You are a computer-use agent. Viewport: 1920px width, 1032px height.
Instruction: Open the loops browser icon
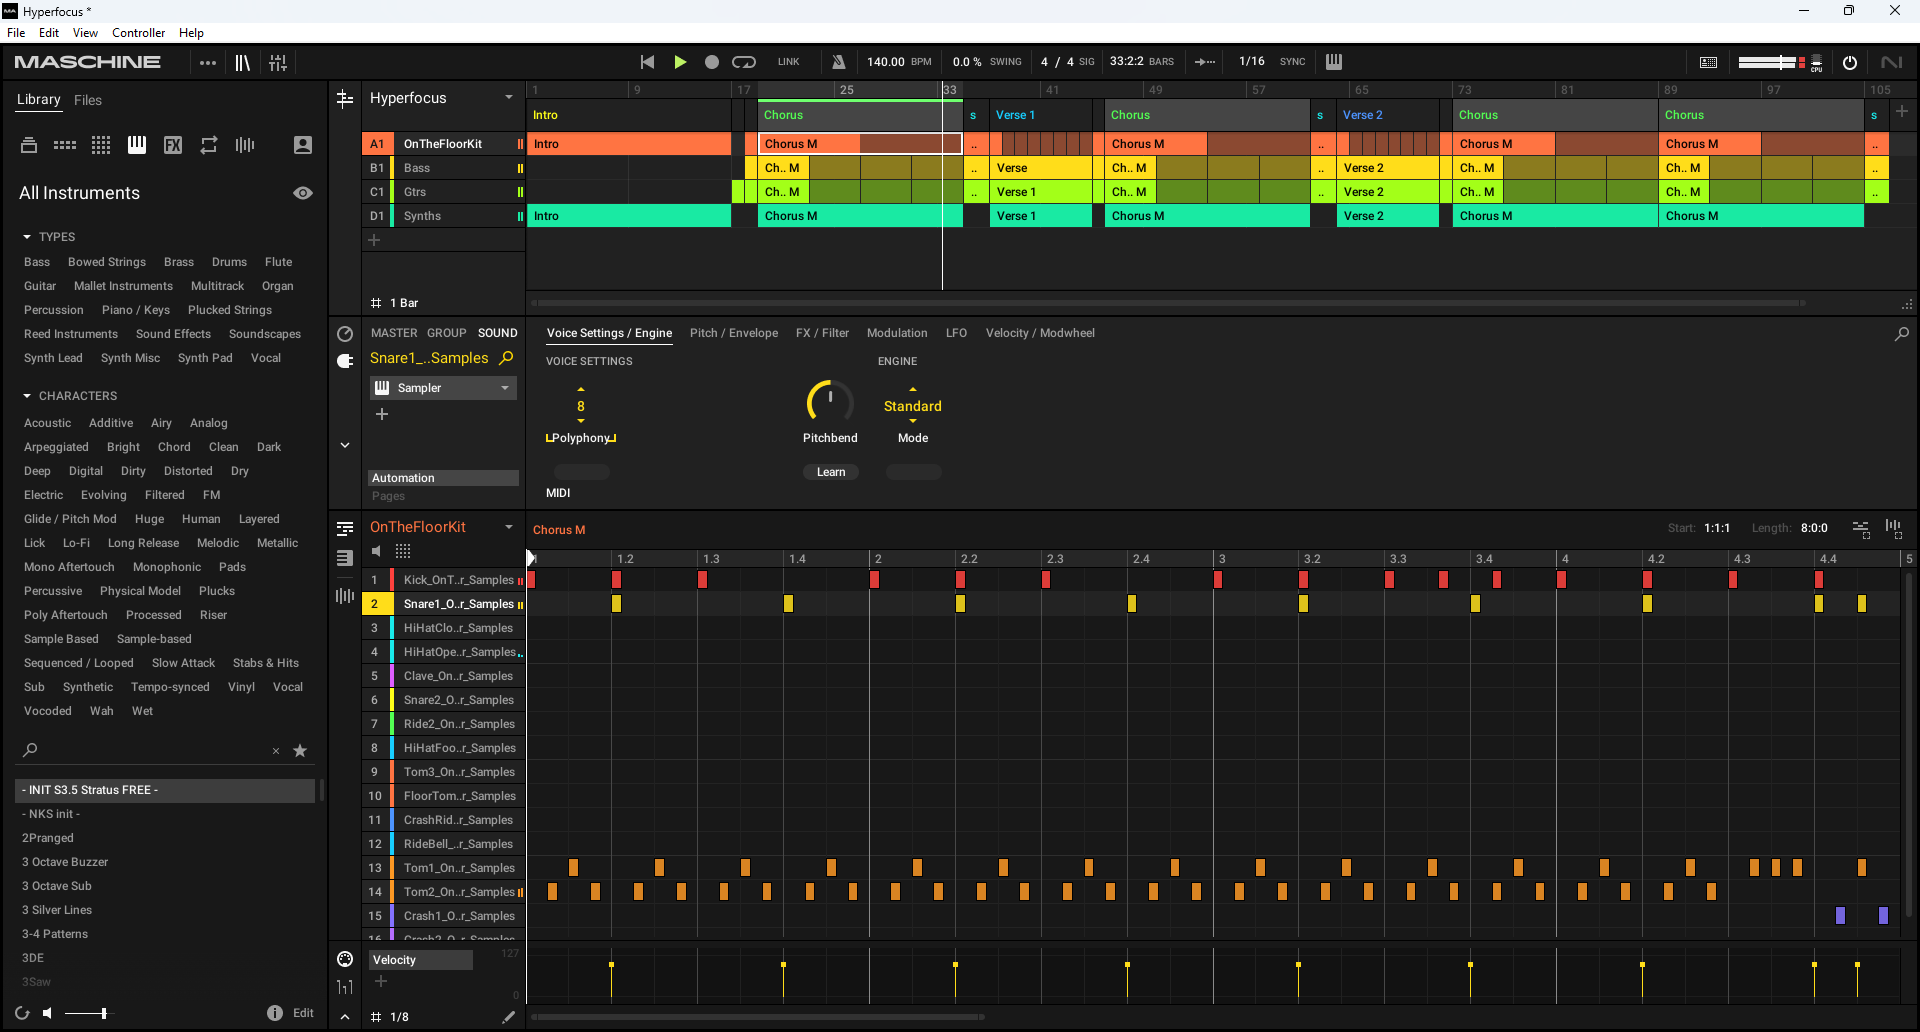point(208,144)
